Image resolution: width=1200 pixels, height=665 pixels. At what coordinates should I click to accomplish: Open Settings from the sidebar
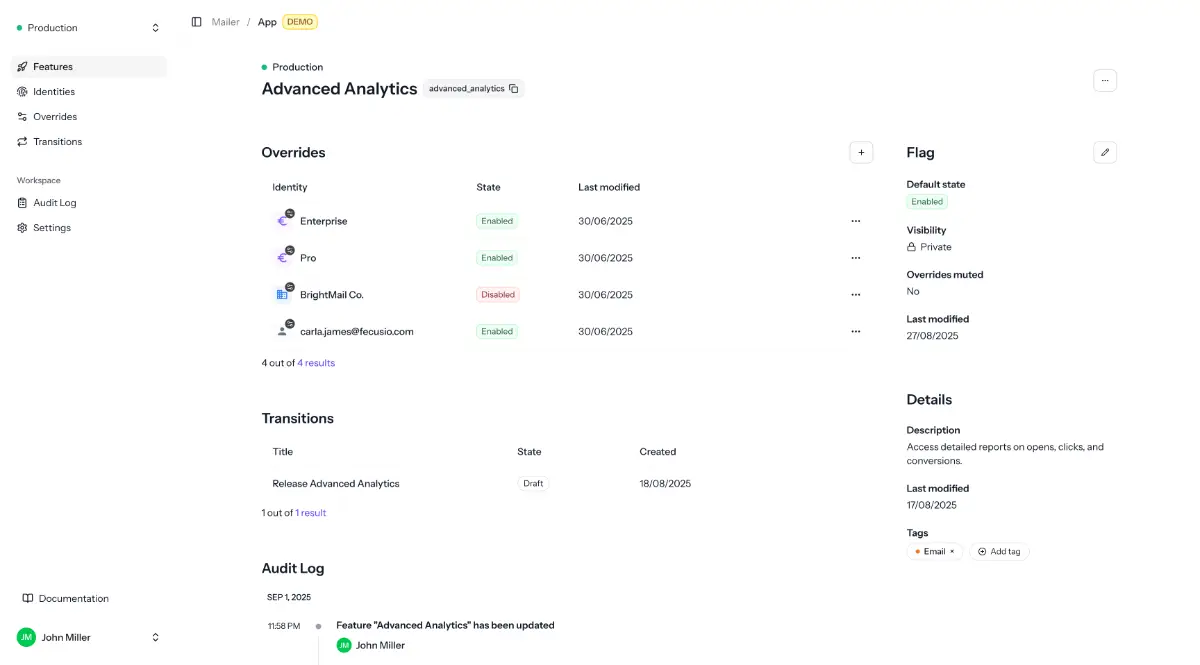[52, 228]
